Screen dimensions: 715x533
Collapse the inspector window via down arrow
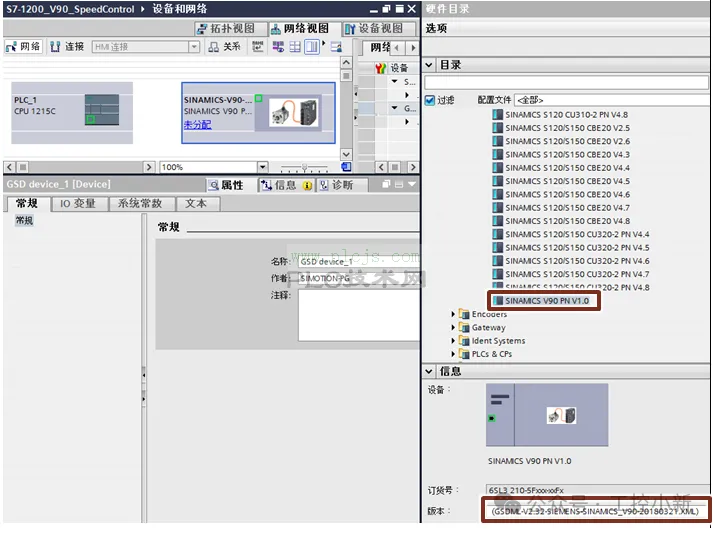click(x=412, y=184)
